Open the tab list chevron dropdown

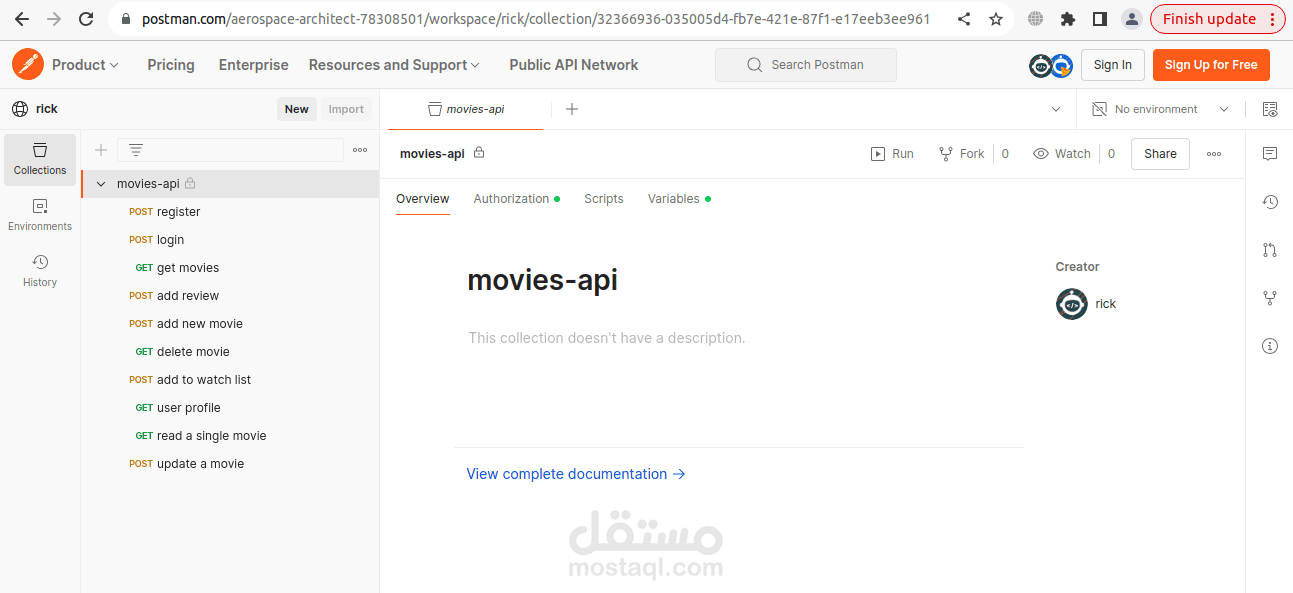coord(1056,109)
